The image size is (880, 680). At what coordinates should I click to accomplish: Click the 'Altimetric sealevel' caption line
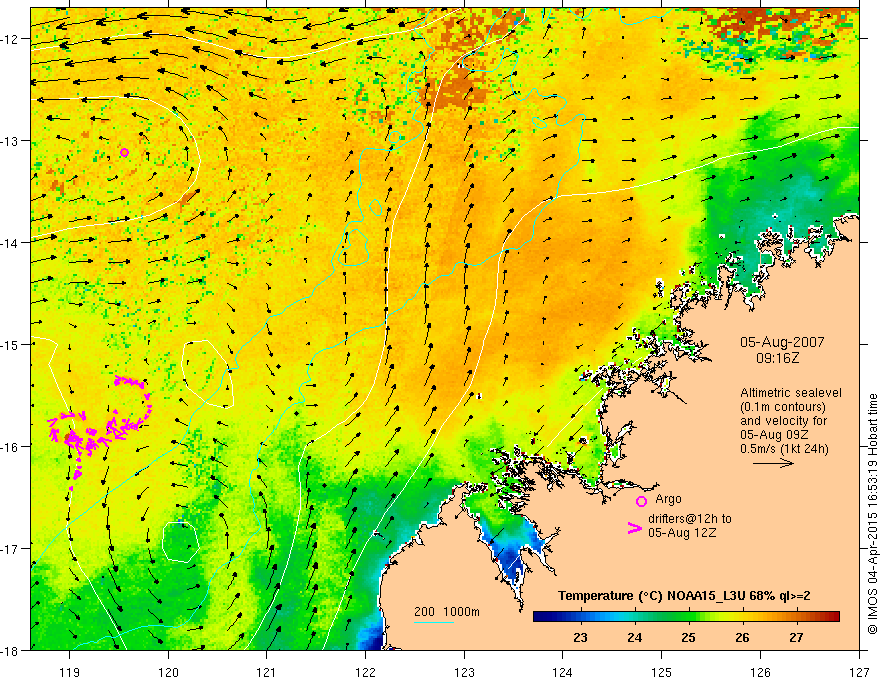pos(791,393)
